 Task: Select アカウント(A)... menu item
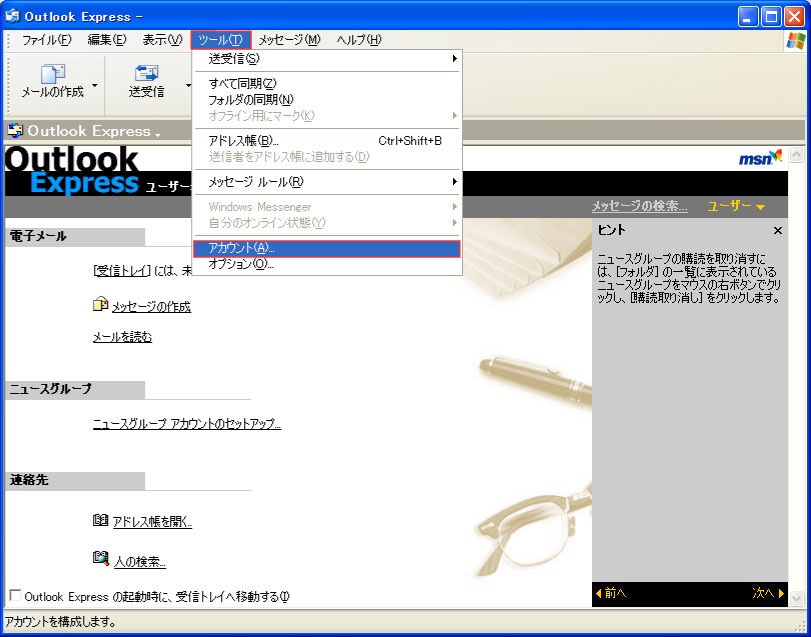click(x=326, y=248)
